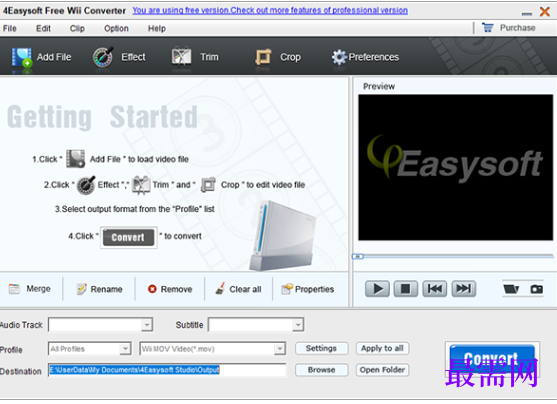557x404 pixels.
Task: Click the Open Folder button
Action: pos(382,370)
